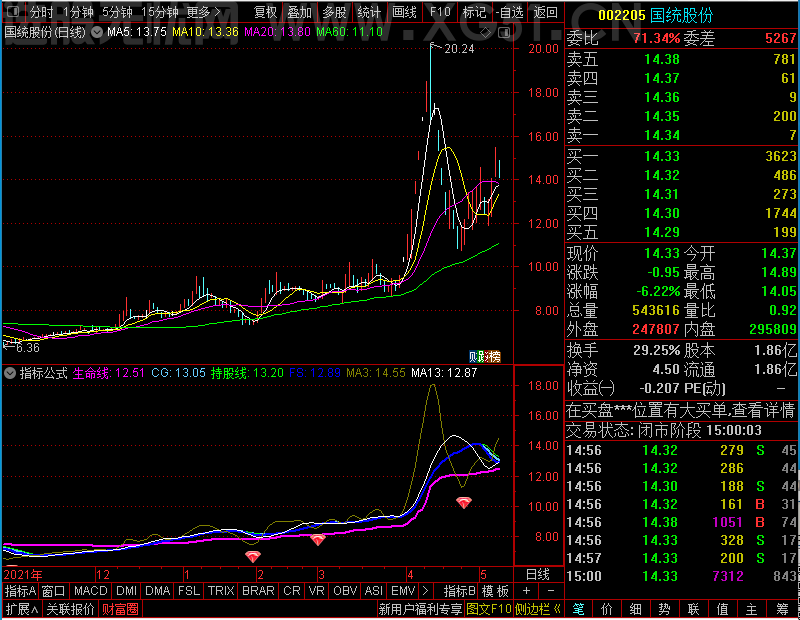Select the DMA indicator
Viewport: 800px width, 620px height.
[x=157, y=591]
